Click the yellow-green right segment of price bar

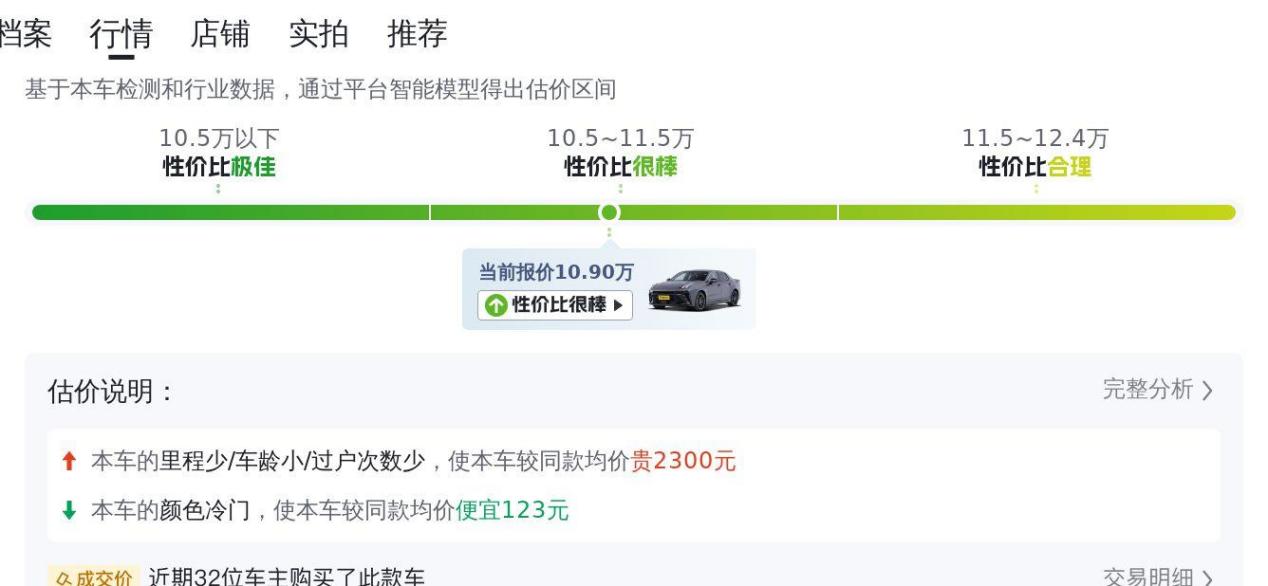point(1036,212)
